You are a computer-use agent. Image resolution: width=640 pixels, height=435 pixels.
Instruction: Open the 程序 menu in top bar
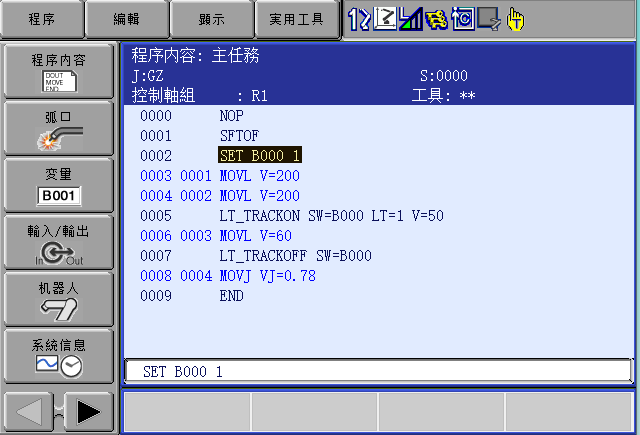point(42,18)
